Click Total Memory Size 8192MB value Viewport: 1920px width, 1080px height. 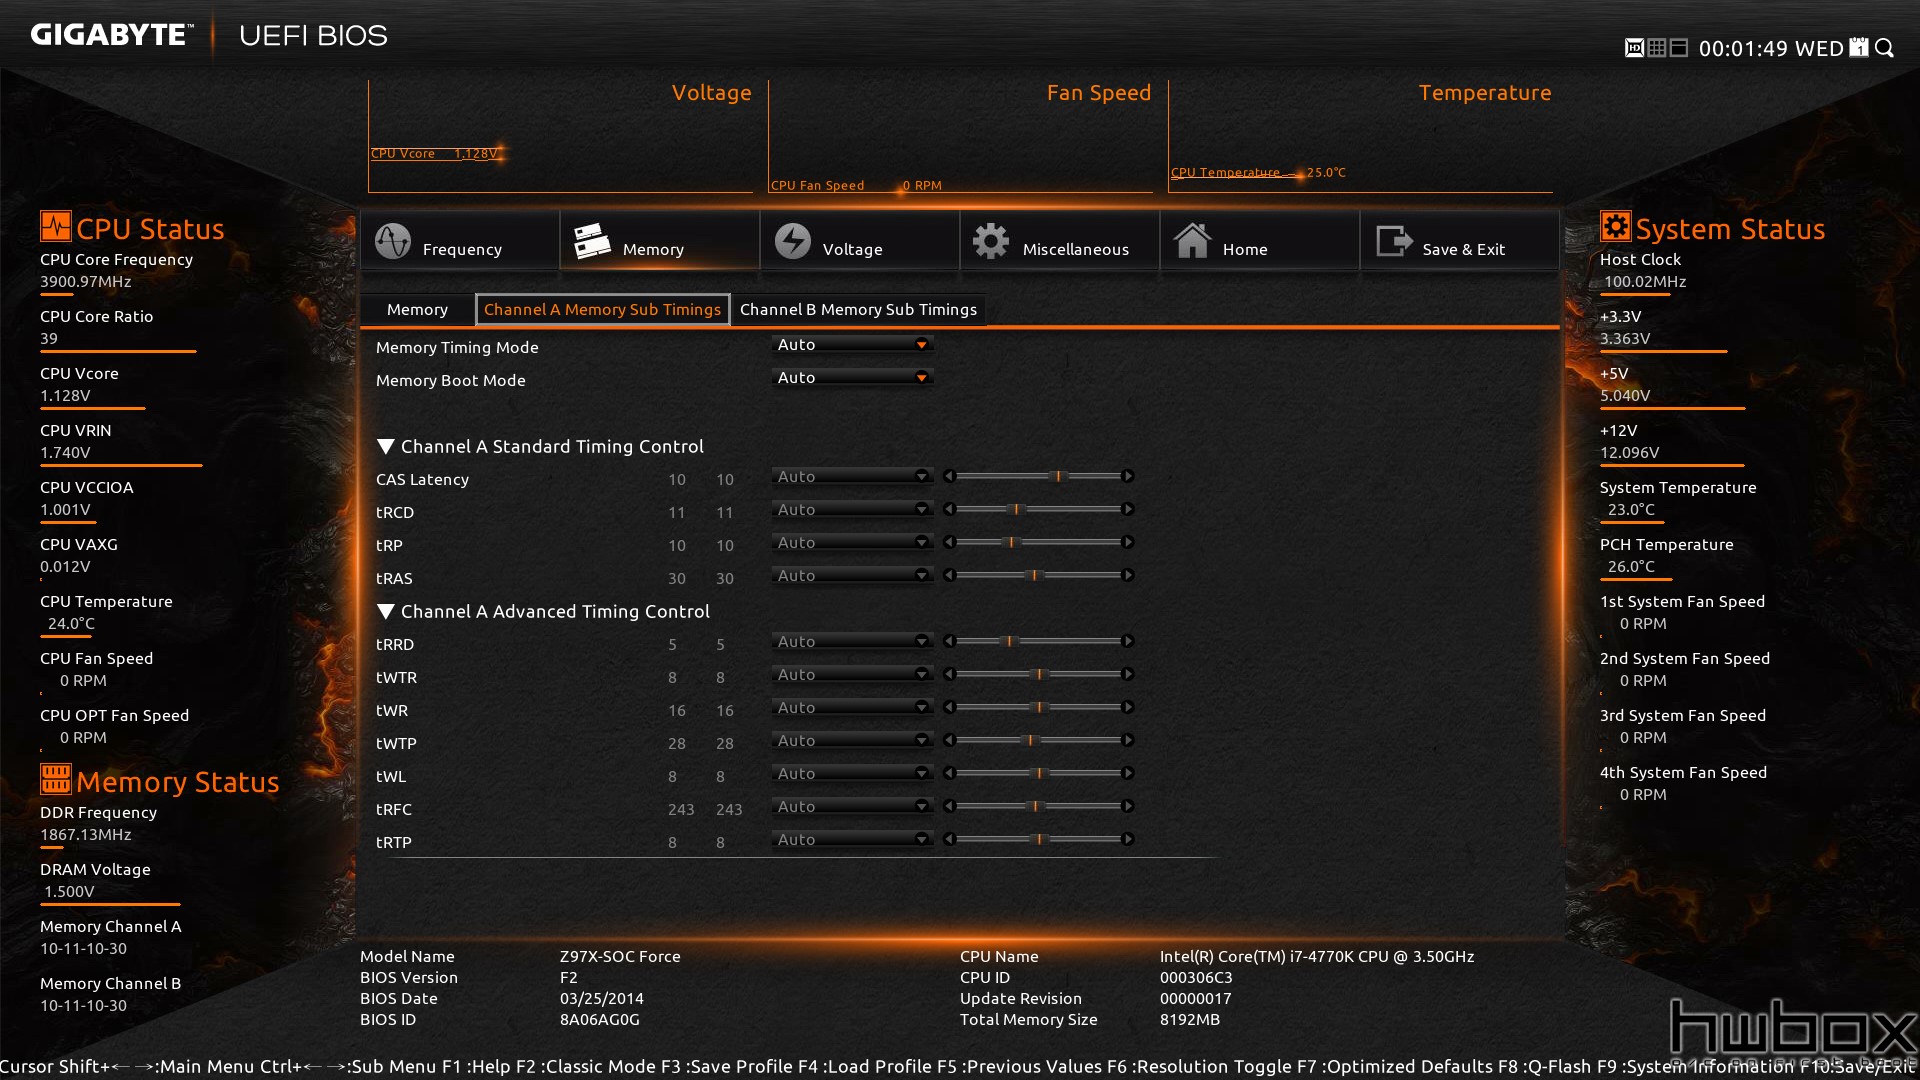[x=1190, y=1019]
